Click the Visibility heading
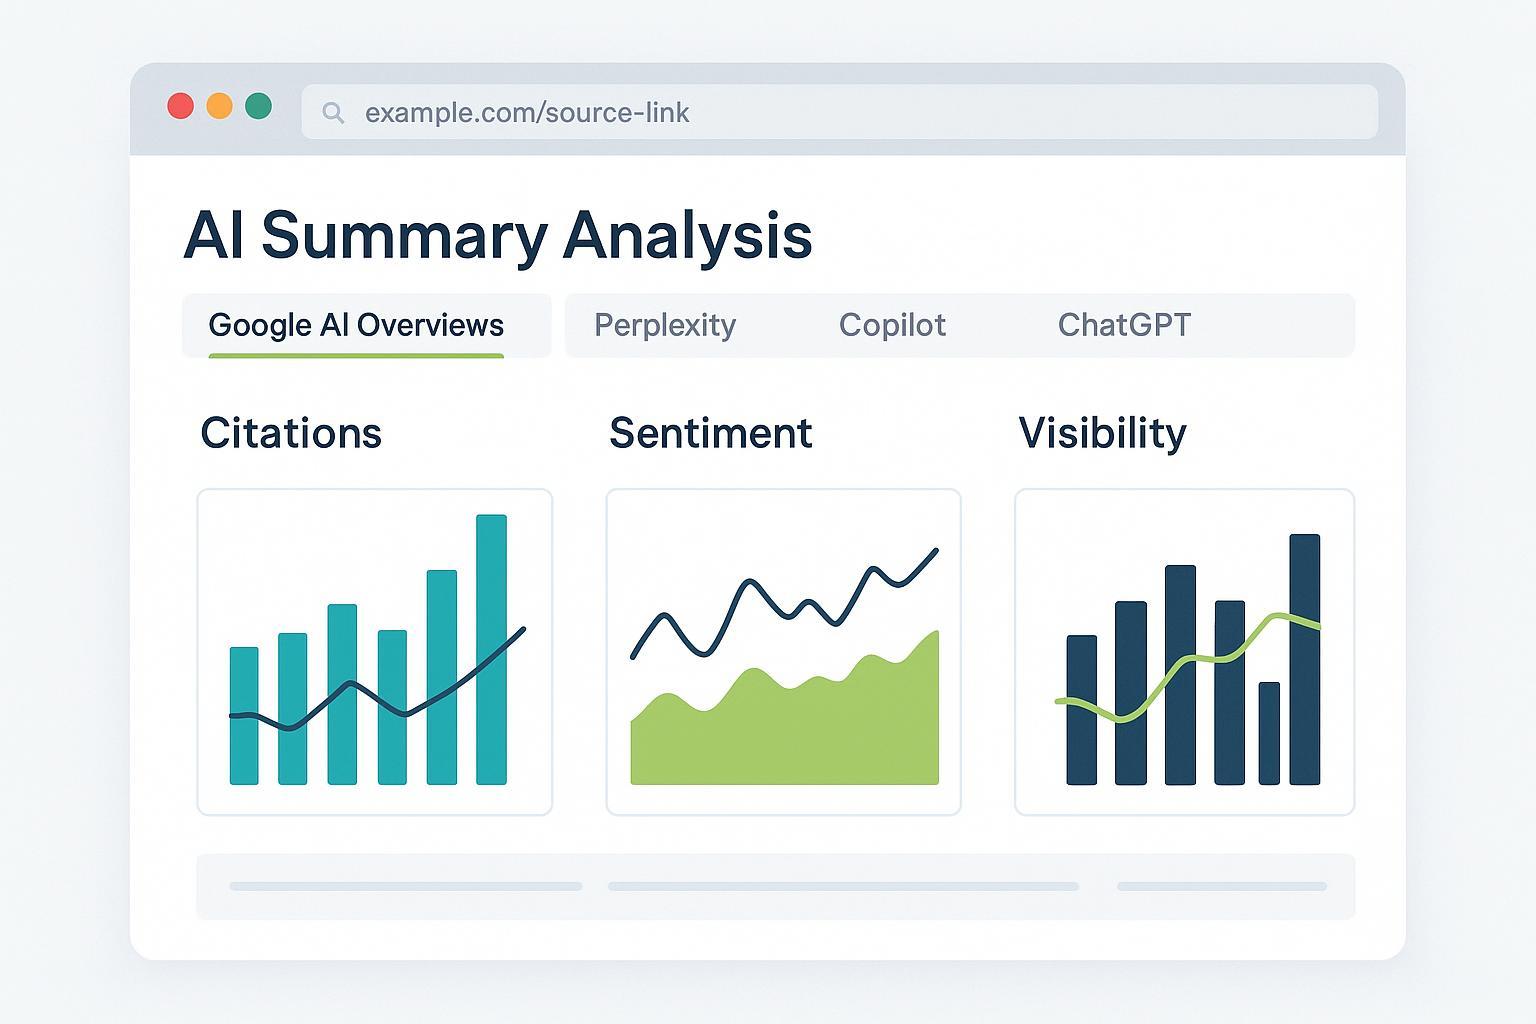Image resolution: width=1536 pixels, height=1024 pixels. point(1102,433)
